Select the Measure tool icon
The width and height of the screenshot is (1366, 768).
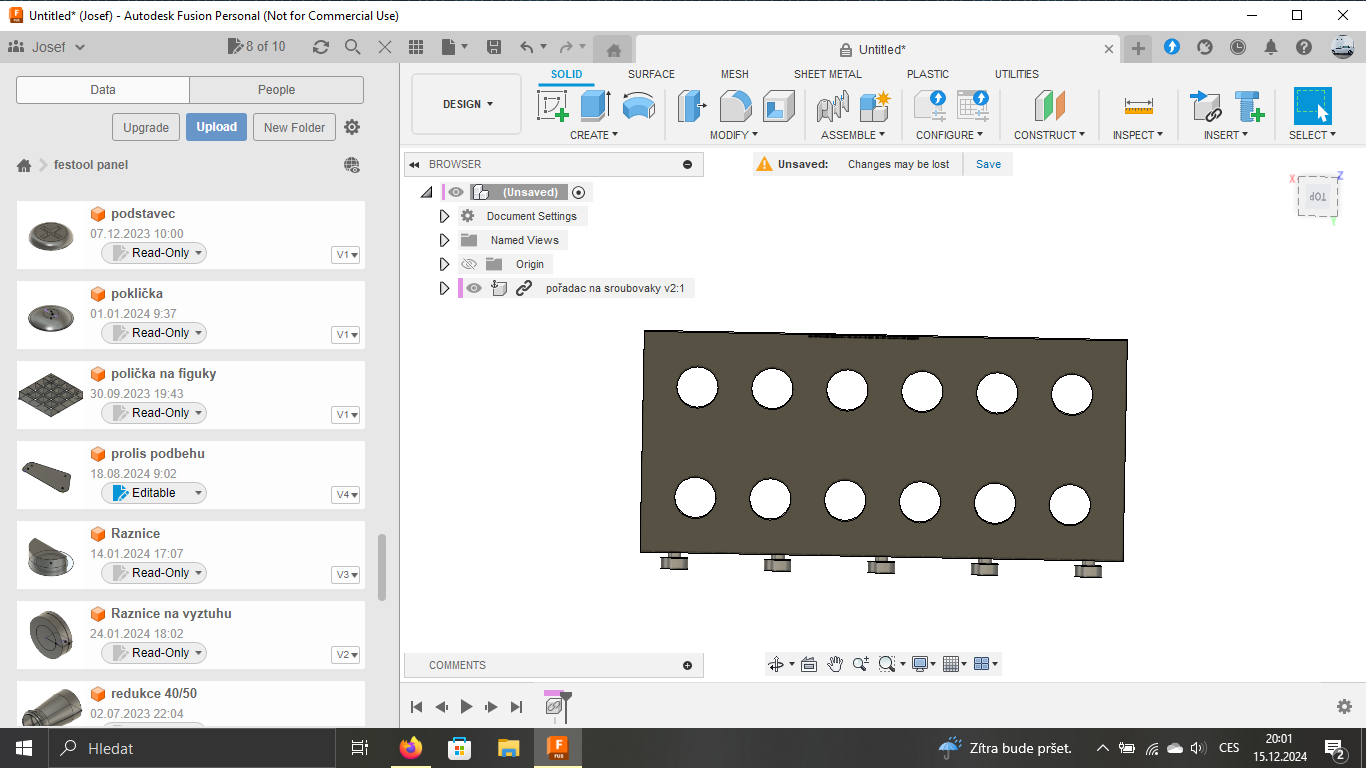tap(1138, 105)
